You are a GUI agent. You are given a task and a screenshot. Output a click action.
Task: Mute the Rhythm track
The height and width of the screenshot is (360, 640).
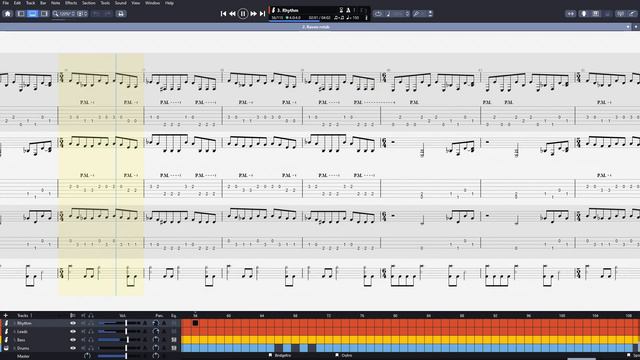(84, 323)
